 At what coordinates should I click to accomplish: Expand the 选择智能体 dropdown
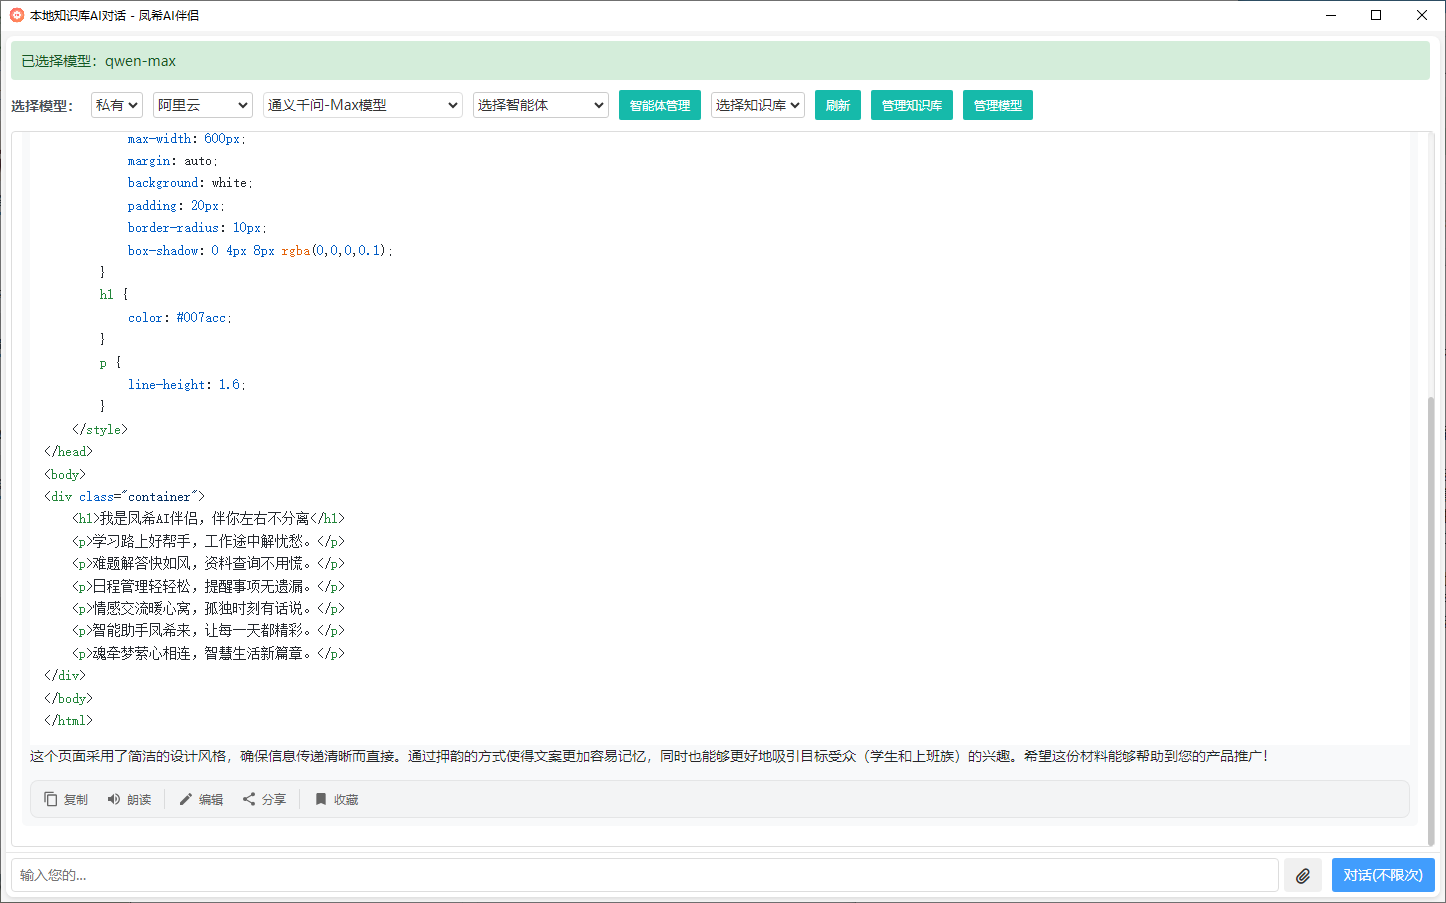[540, 105]
